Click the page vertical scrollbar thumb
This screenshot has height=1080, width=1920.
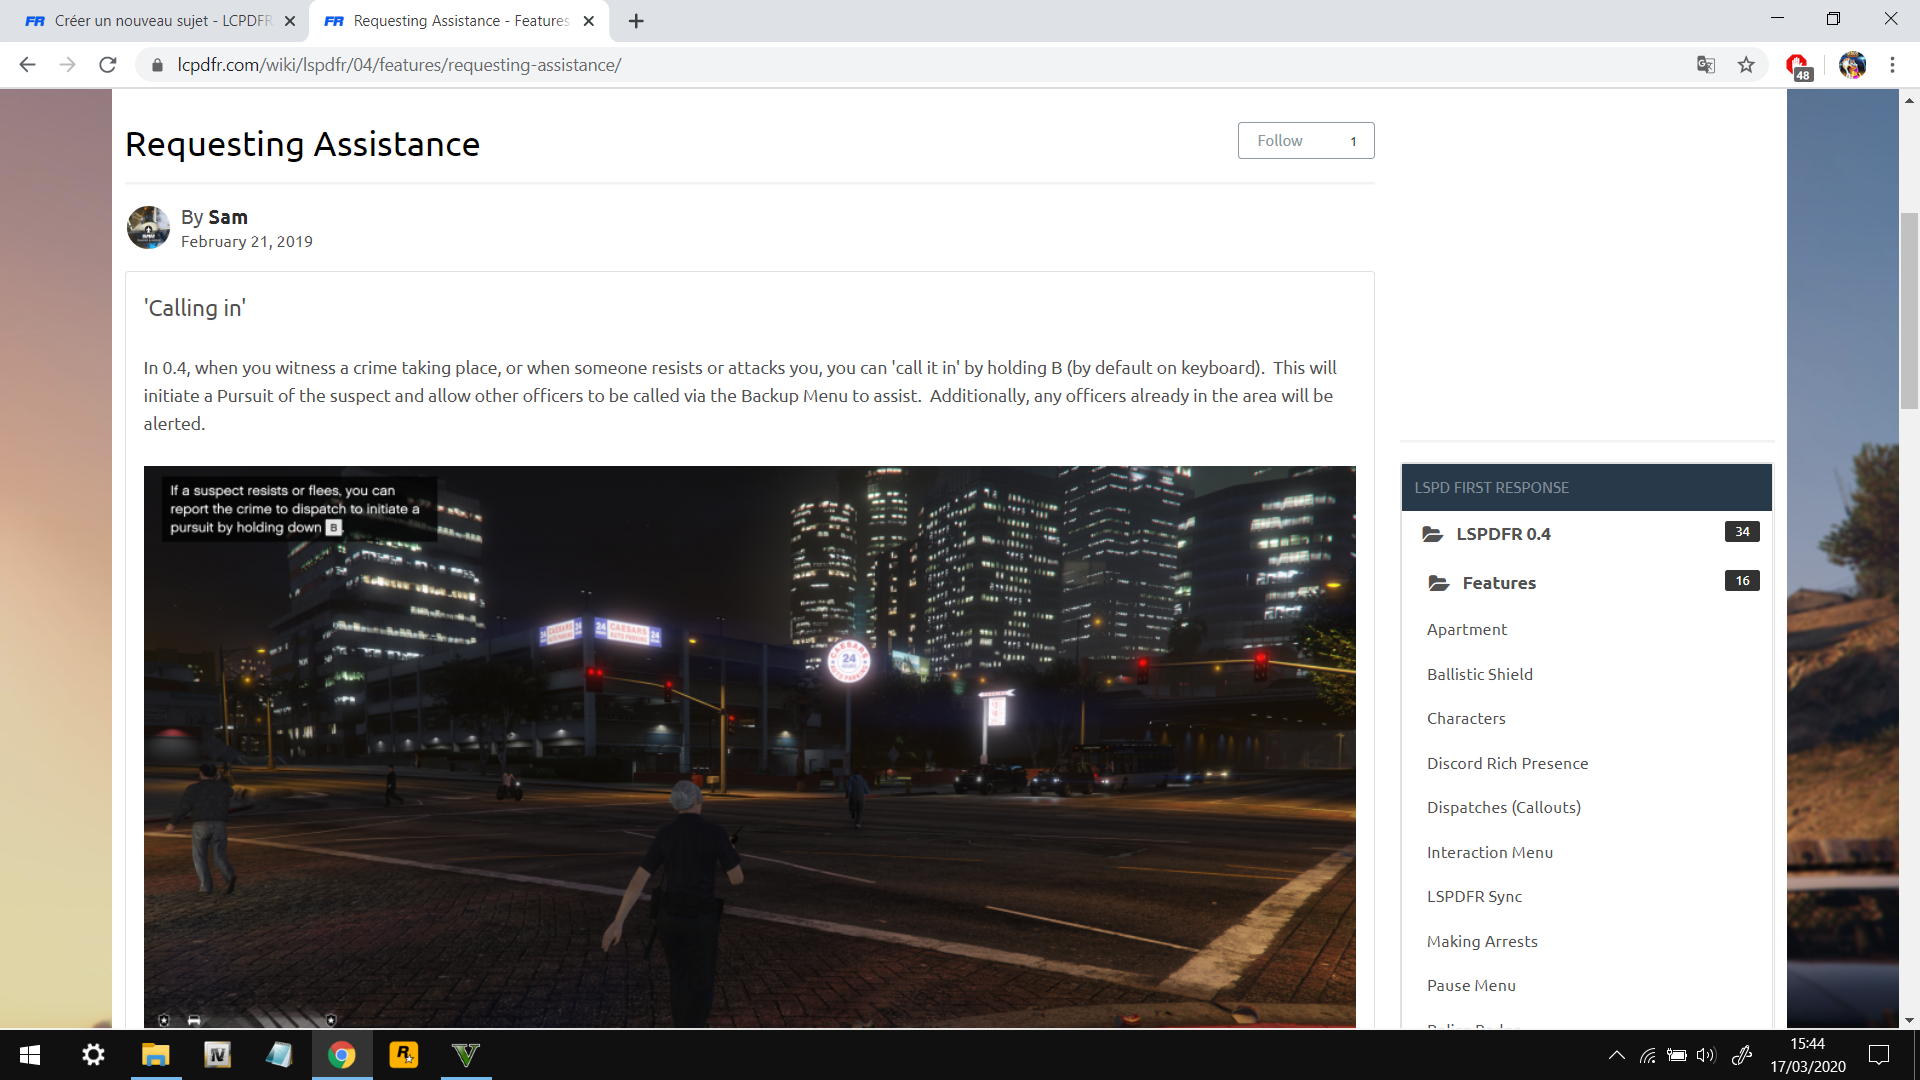(x=1909, y=310)
